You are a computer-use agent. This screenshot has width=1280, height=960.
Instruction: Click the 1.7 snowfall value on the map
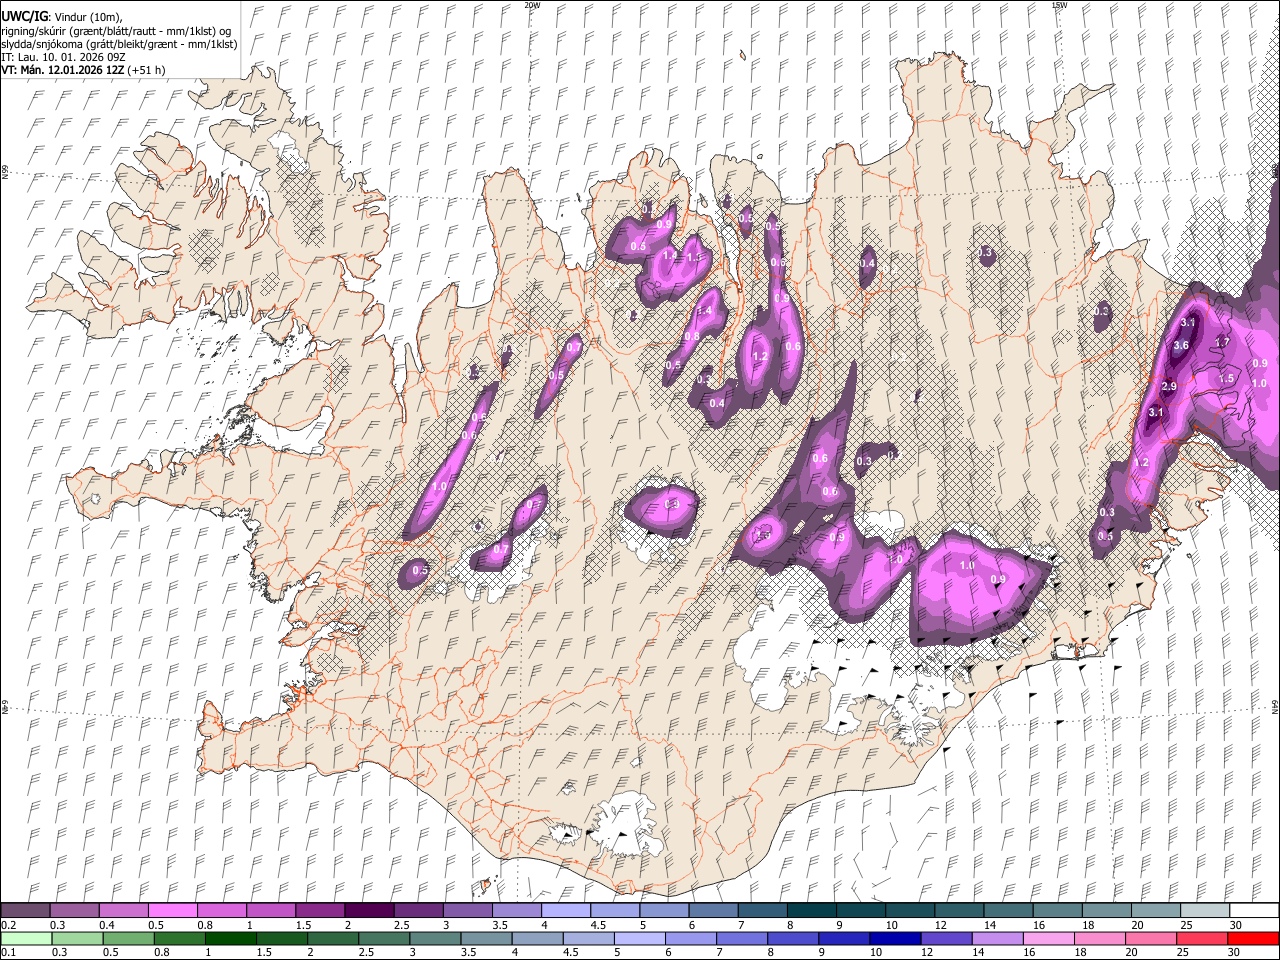coord(1221,342)
